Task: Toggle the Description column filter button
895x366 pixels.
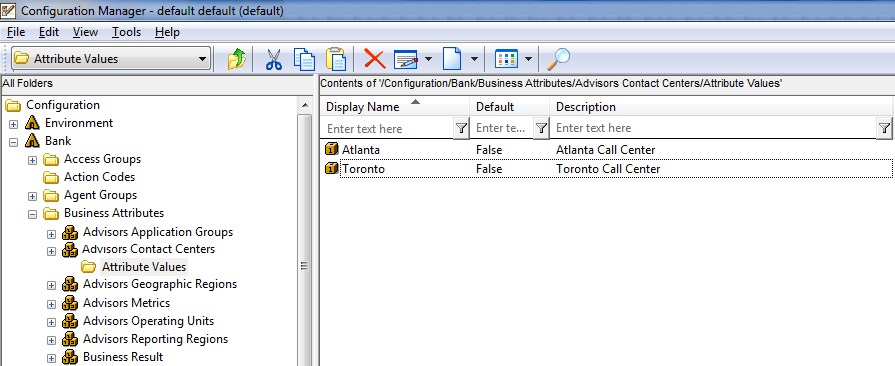Action: click(x=884, y=128)
